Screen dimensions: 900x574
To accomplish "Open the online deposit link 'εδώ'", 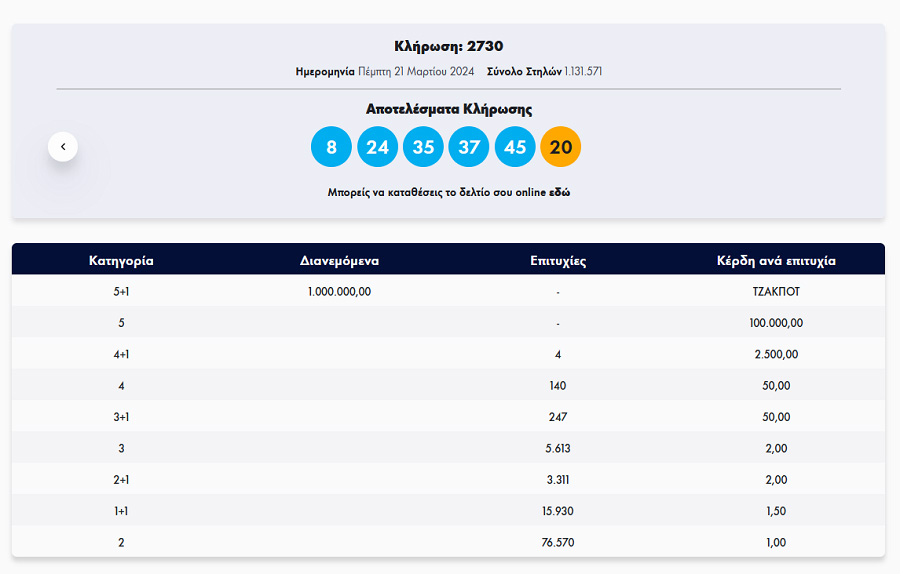I will [x=559, y=192].
